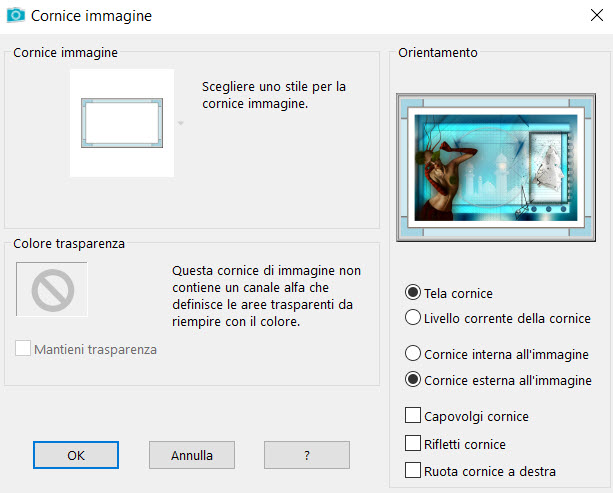
Task: Click the Orientamento frame preview image
Action: click(x=496, y=167)
